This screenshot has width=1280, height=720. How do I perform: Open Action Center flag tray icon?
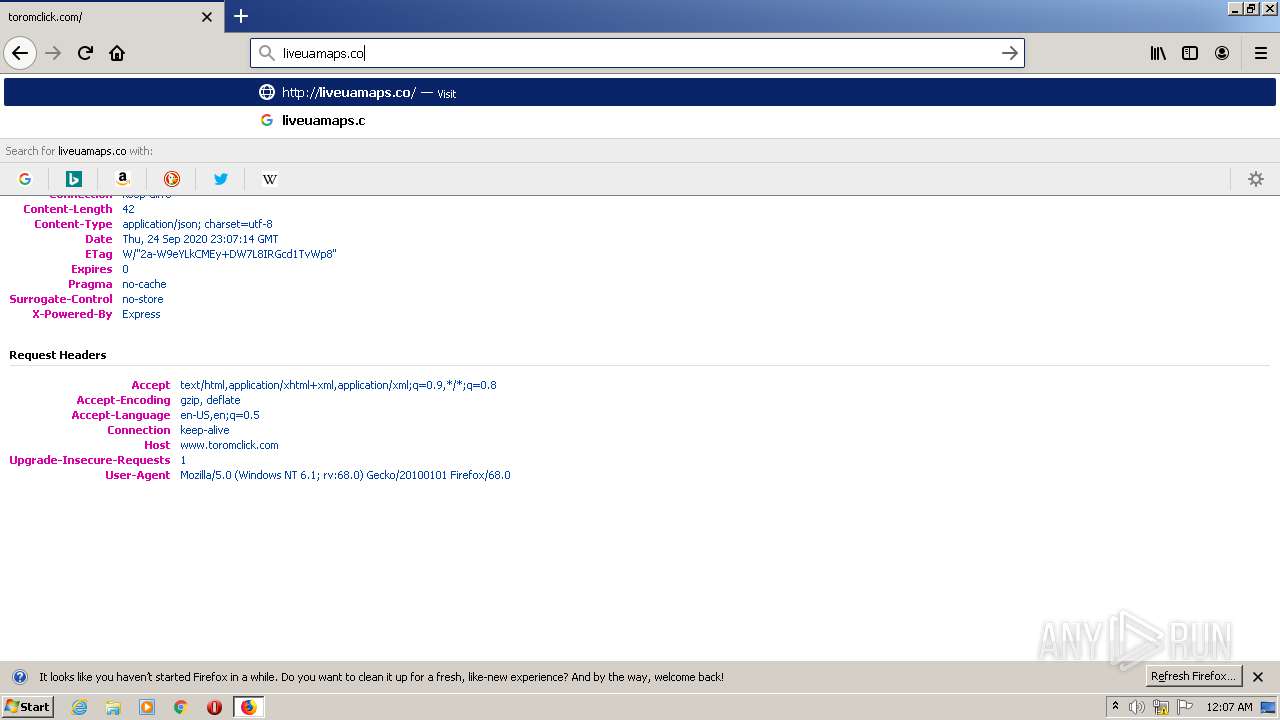[x=1185, y=707]
